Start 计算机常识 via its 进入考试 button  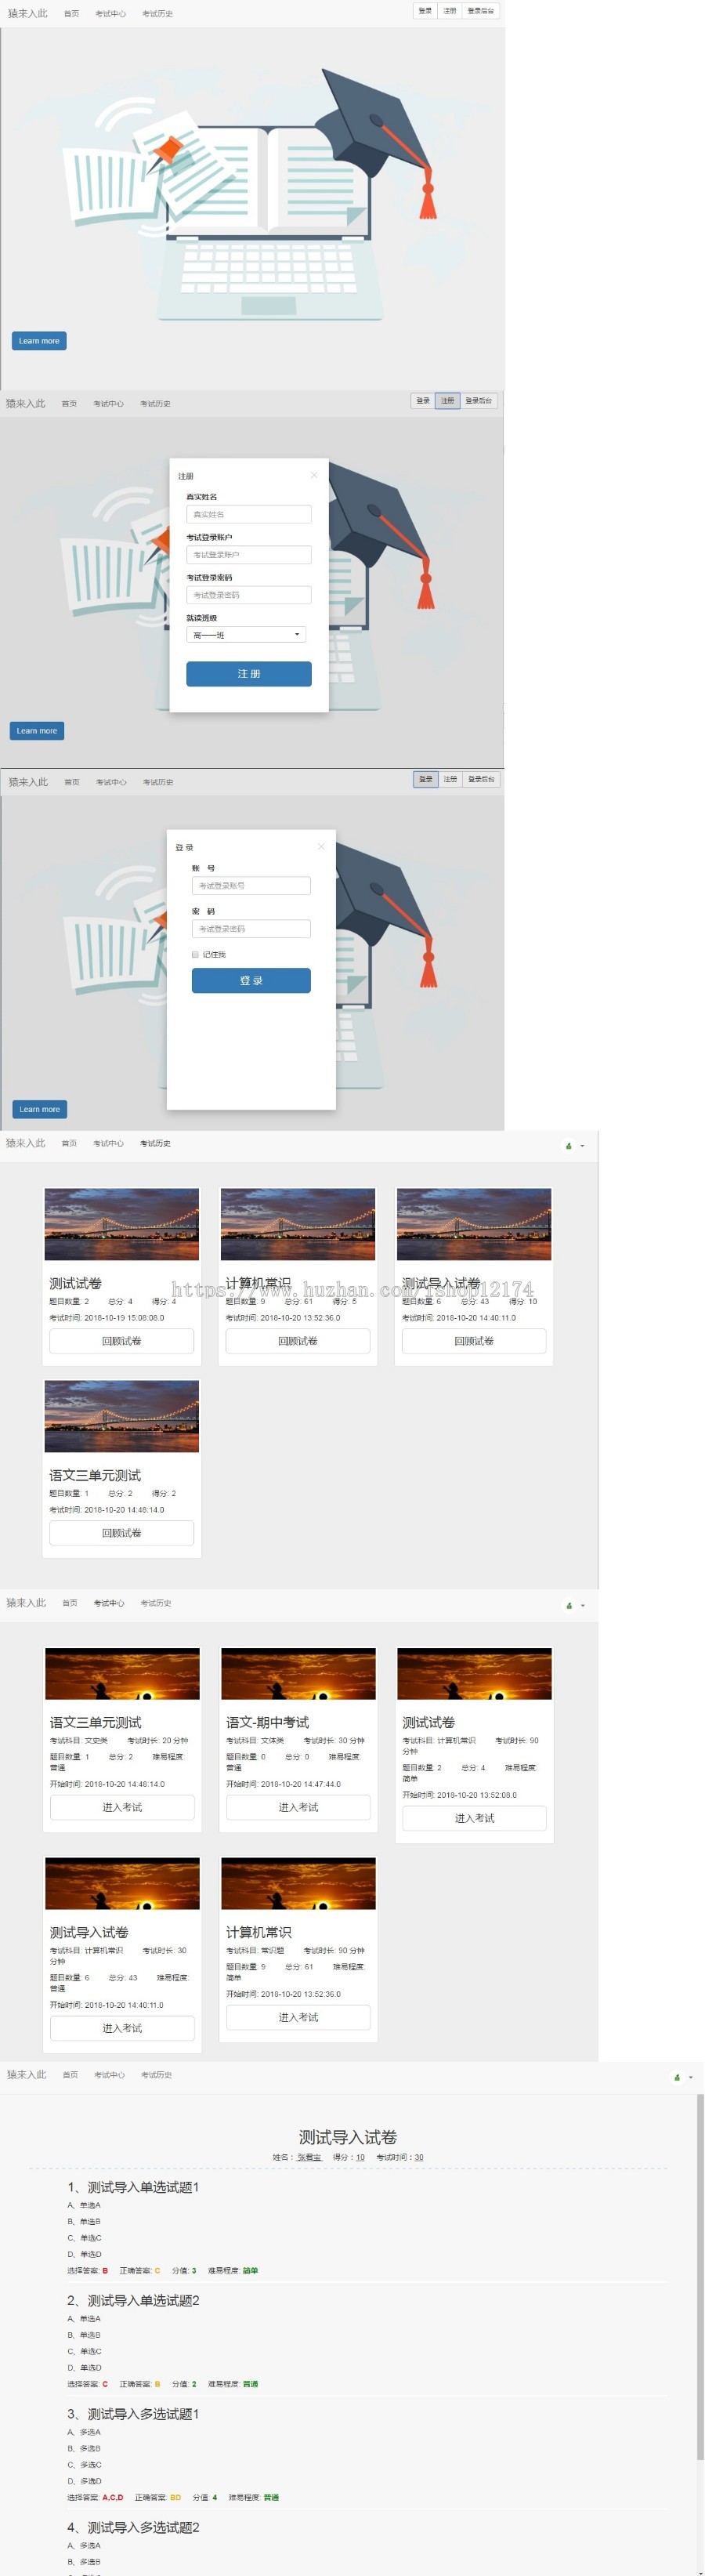point(298,2017)
